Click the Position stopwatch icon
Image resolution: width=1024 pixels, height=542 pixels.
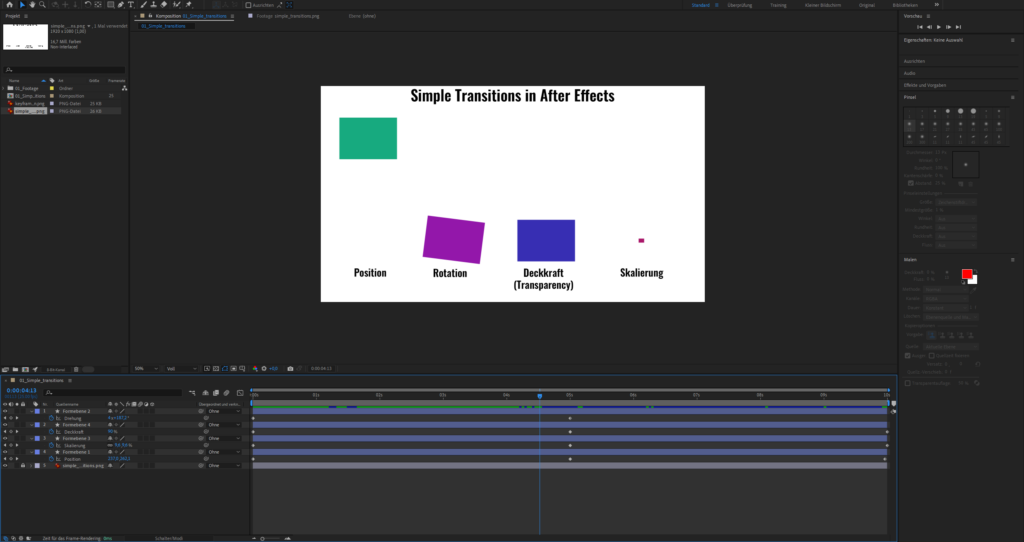click(51, 458)
